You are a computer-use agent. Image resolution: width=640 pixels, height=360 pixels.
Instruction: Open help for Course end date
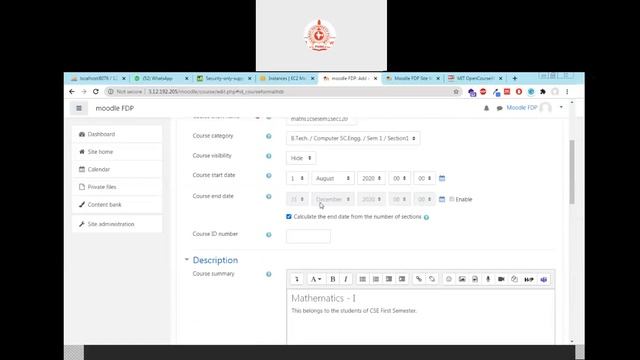269,196
